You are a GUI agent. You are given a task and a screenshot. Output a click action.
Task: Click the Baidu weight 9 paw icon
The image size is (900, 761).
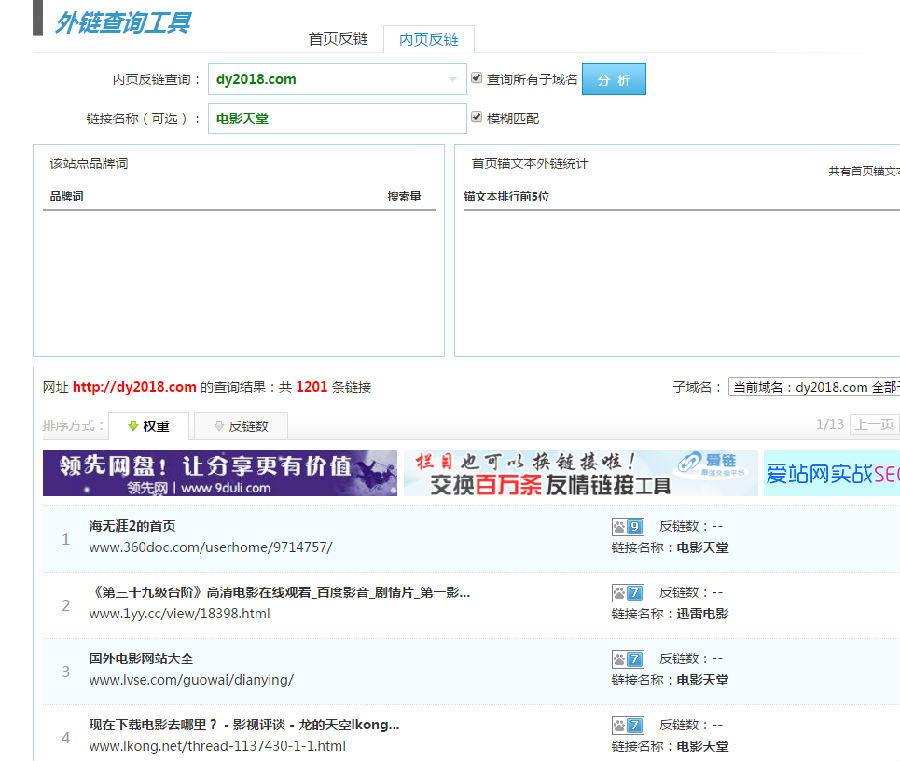tap(627, 526)
